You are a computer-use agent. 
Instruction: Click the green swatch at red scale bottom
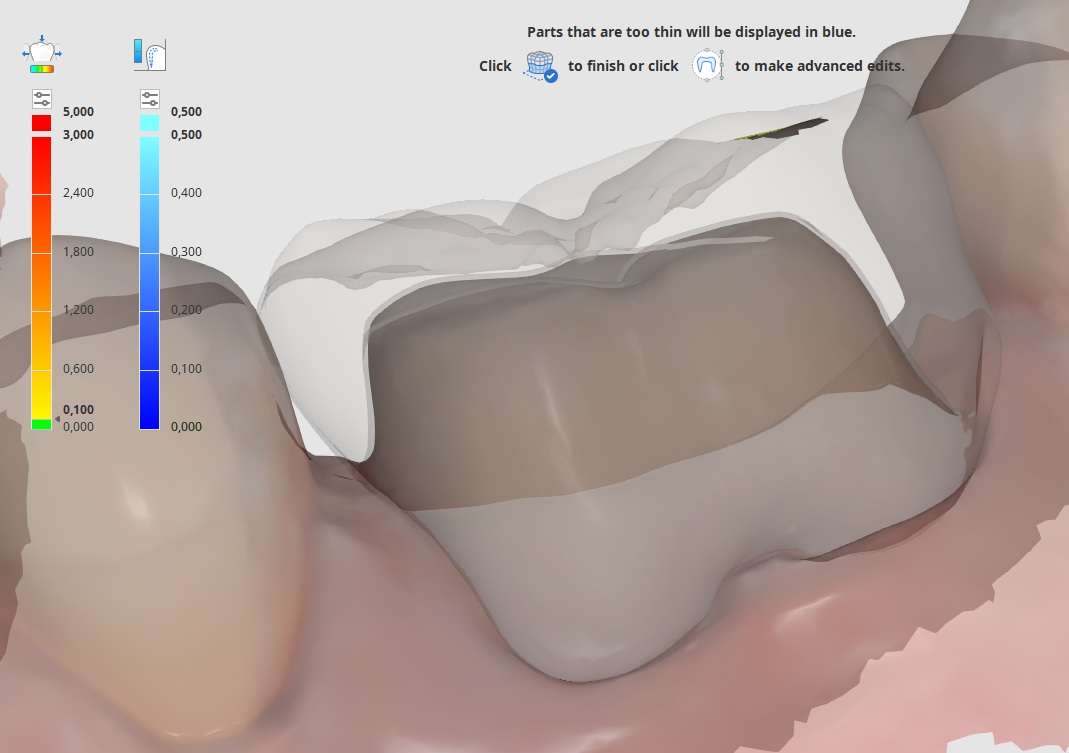coord(41,424)
